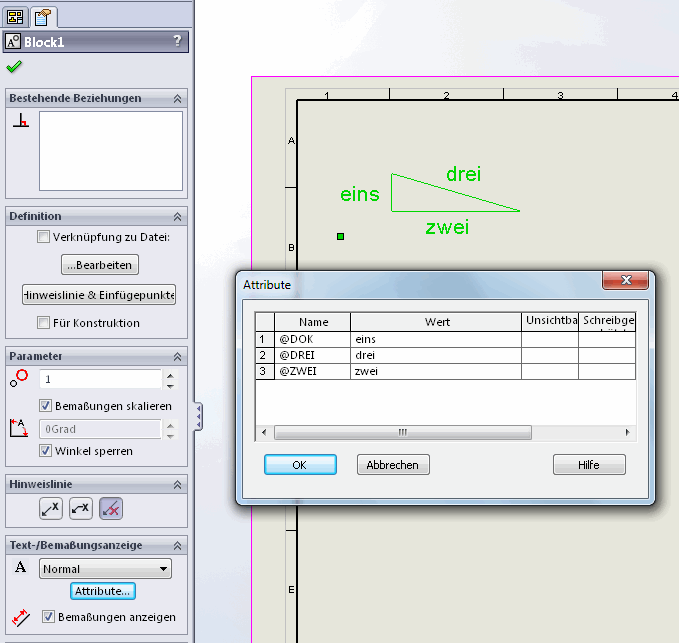Image resolution: width=679 pixels, height=643 pixels.
Task: Select row 1 header in Attribute table
Action: pos(265,339)
